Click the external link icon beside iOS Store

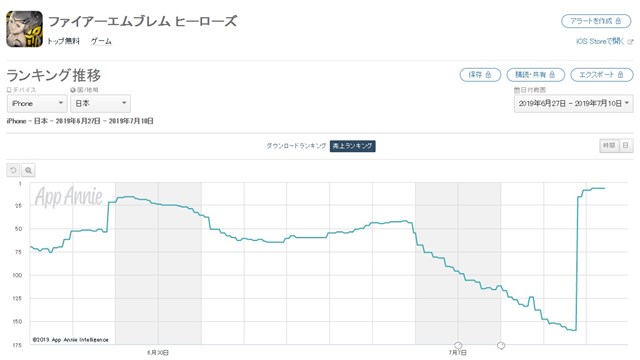pos(630,42)
